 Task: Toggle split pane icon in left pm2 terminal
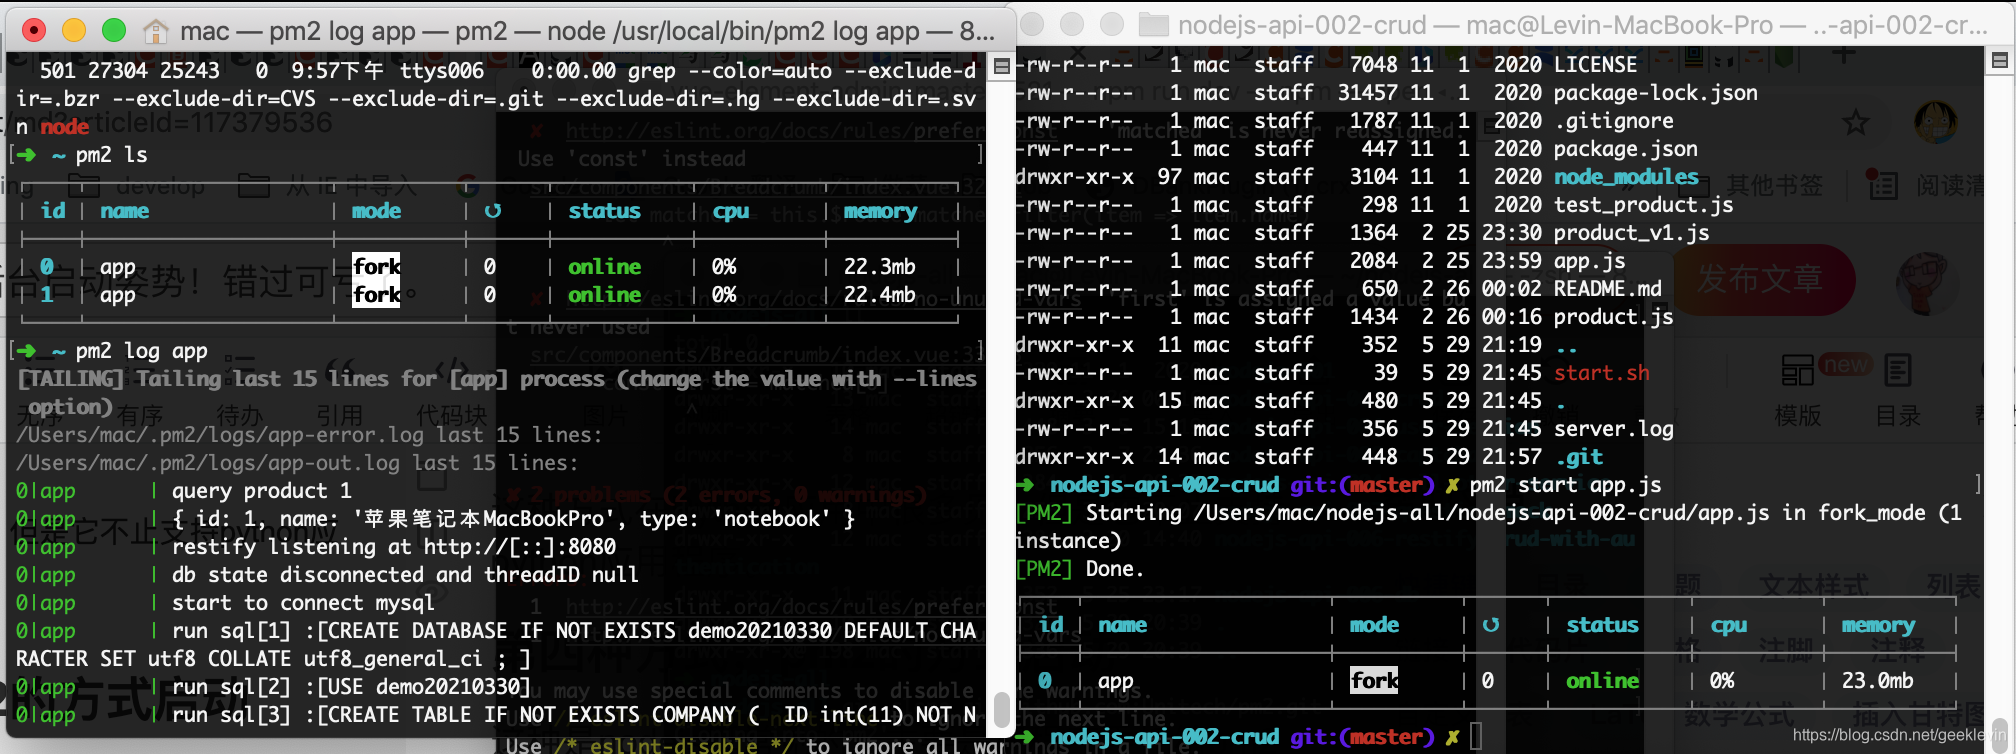(x=1001, y=67)
